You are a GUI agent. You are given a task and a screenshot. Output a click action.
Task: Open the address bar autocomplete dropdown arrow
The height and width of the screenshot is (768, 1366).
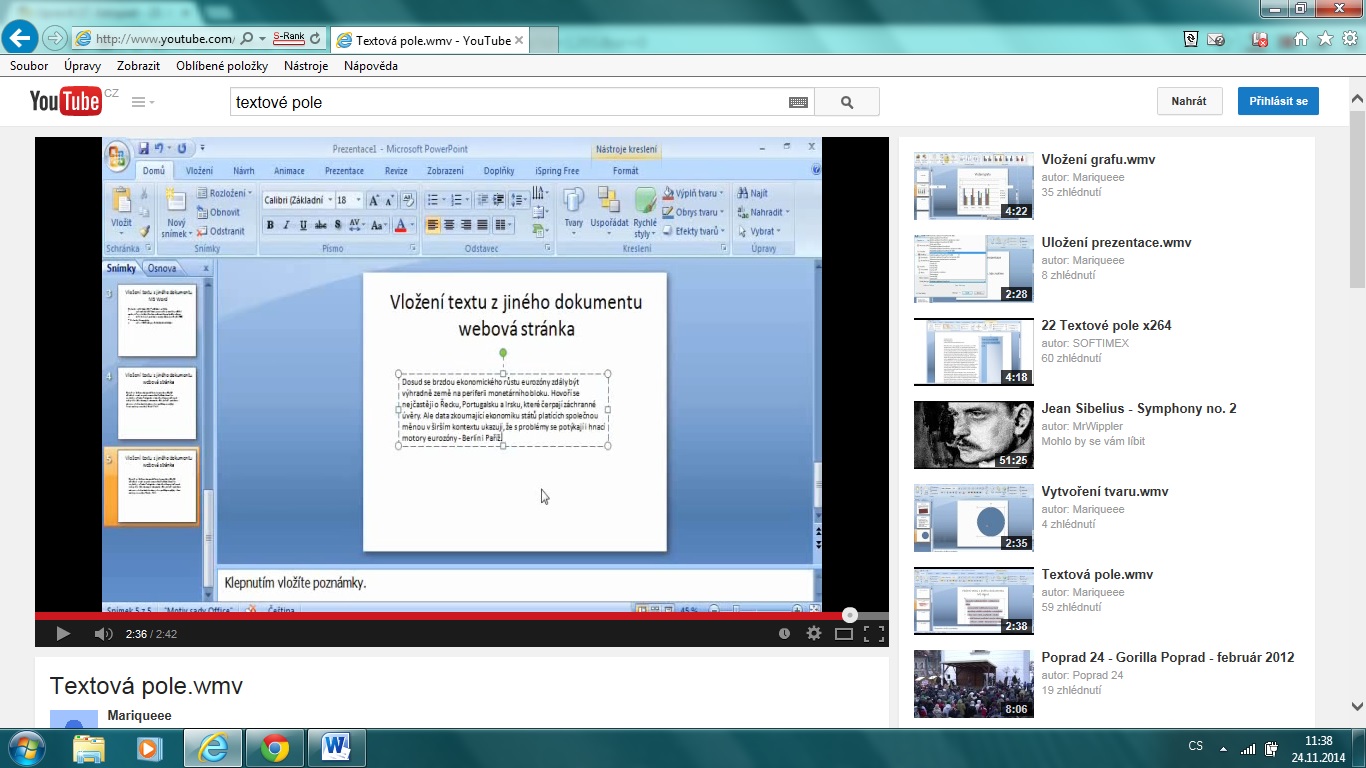(262, 39)
